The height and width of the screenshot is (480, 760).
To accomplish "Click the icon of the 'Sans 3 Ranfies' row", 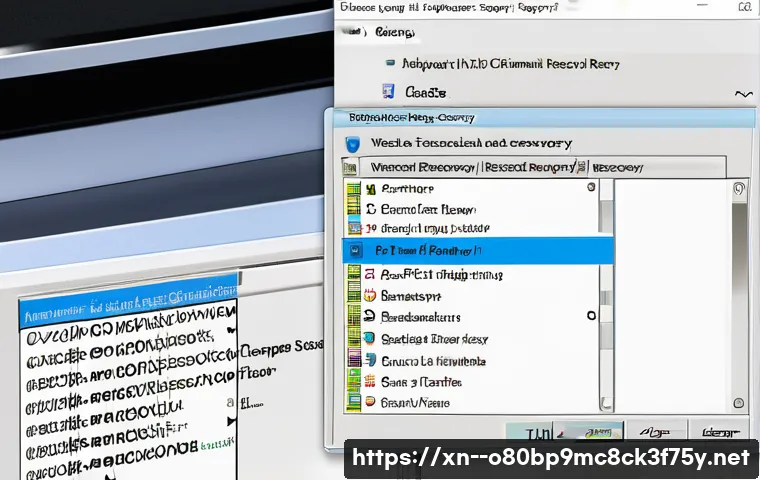I will (370, 381).
